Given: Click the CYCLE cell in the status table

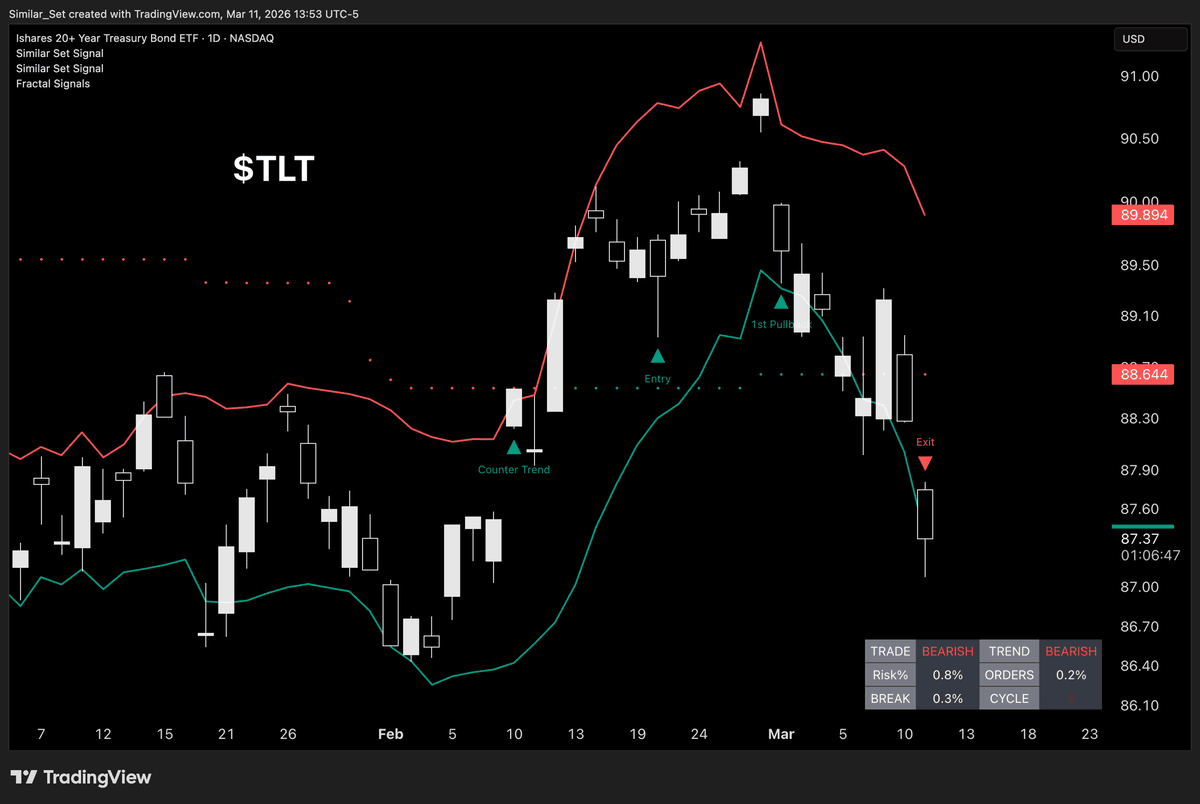Looking at the screenshot, I should click(x=1009, y=698).
